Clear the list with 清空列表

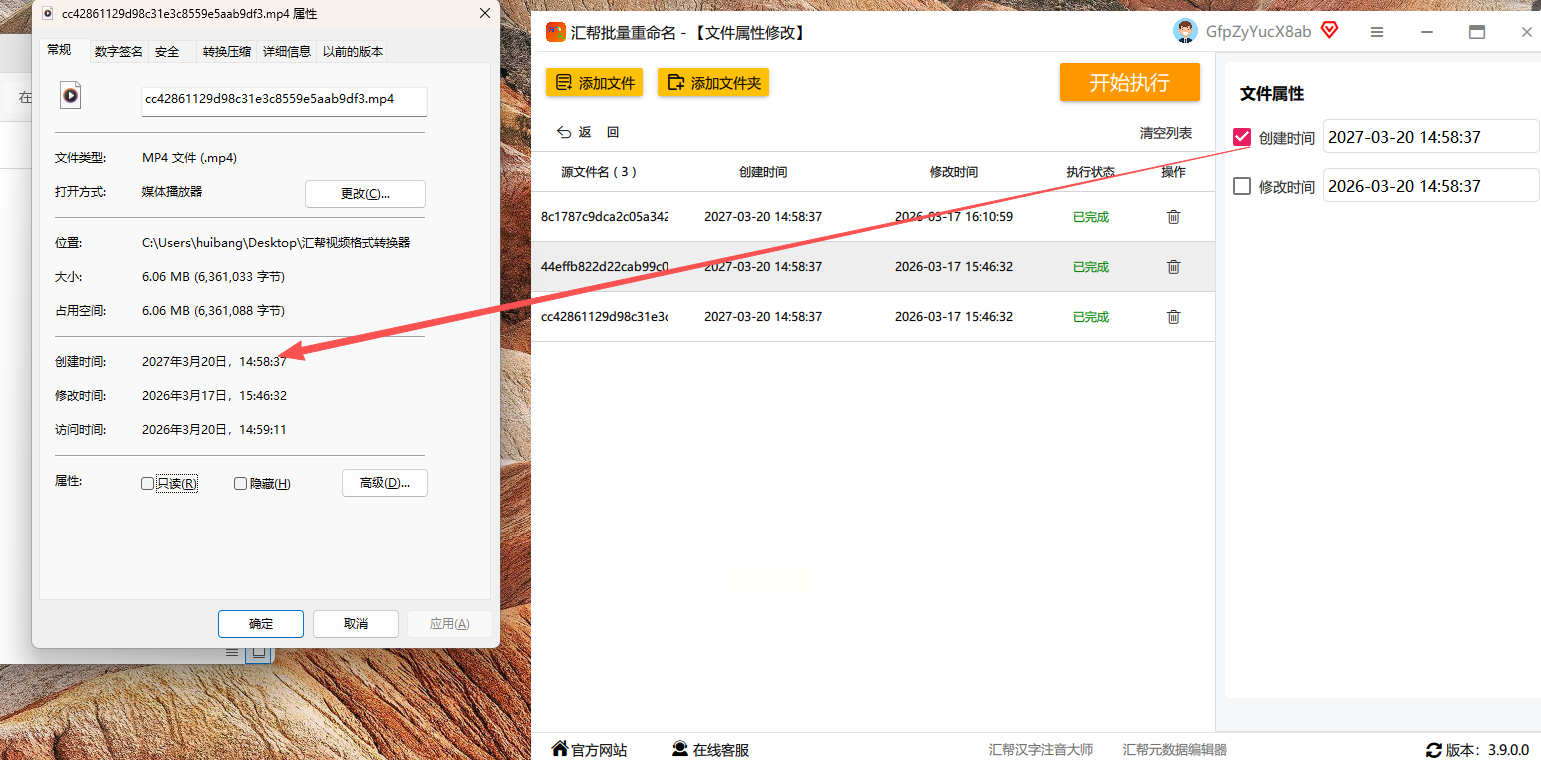click(1166, 133)
